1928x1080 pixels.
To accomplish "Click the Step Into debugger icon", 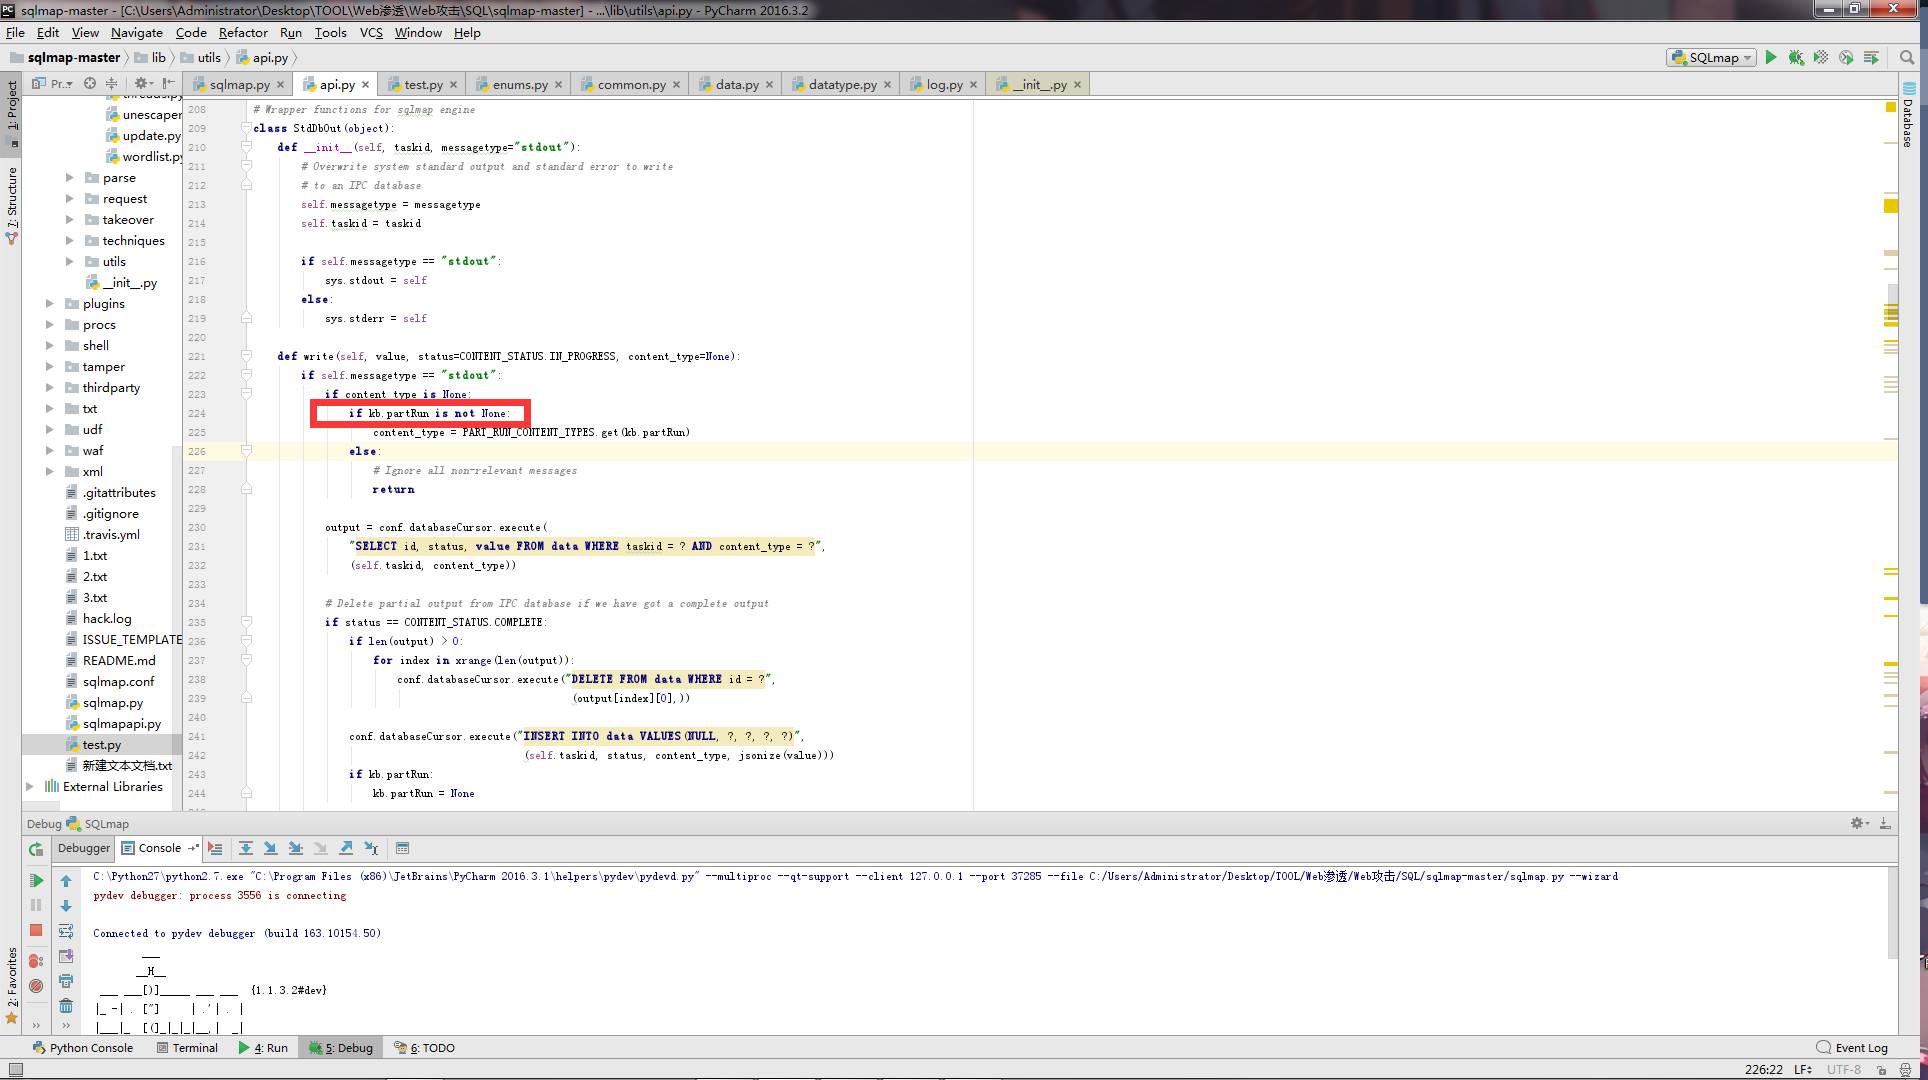I will click(271, 849).
